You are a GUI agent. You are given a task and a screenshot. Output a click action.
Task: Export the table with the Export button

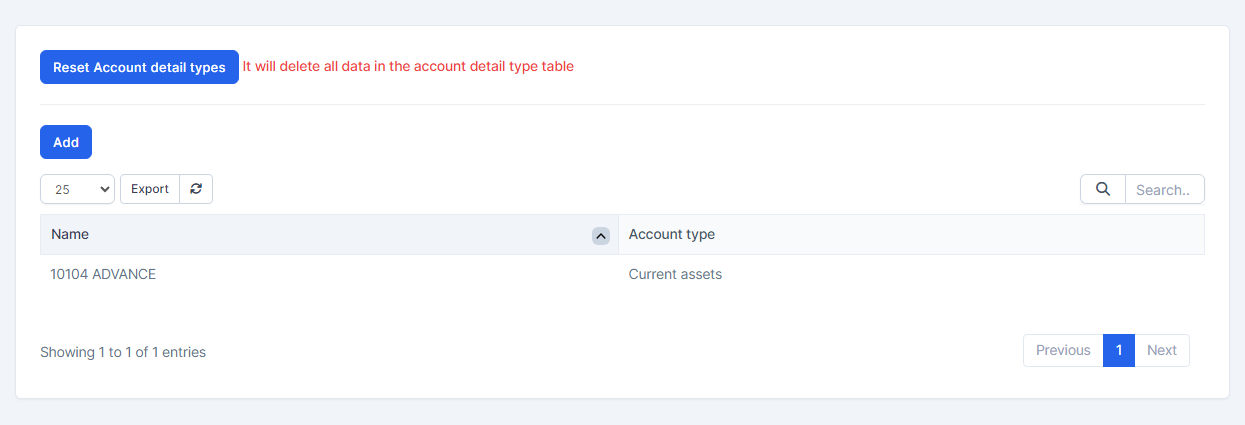click(150, 189)
